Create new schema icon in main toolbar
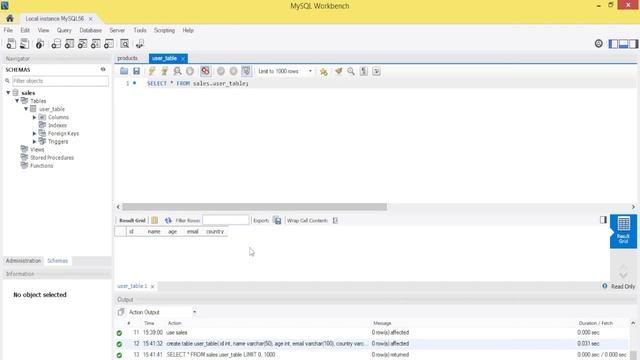The image size is (640, 360). [56, 44]
